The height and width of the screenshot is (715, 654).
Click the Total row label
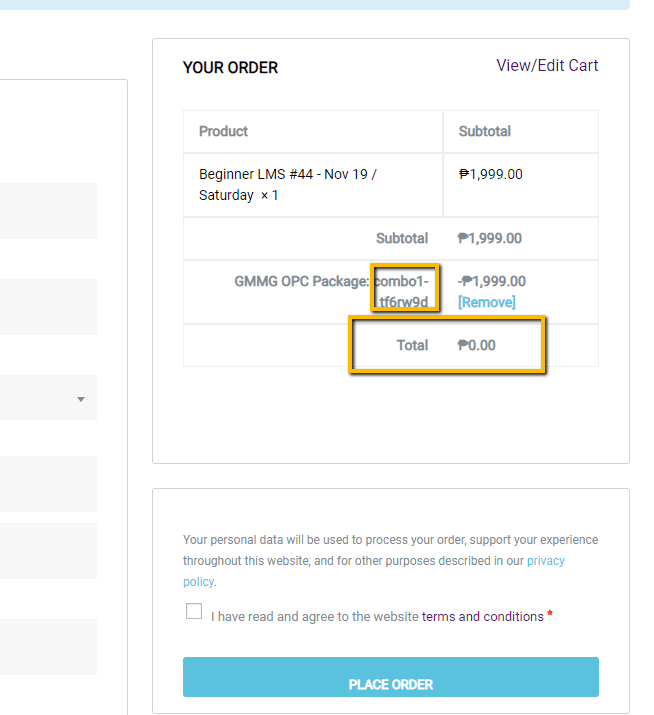[411, 345]
